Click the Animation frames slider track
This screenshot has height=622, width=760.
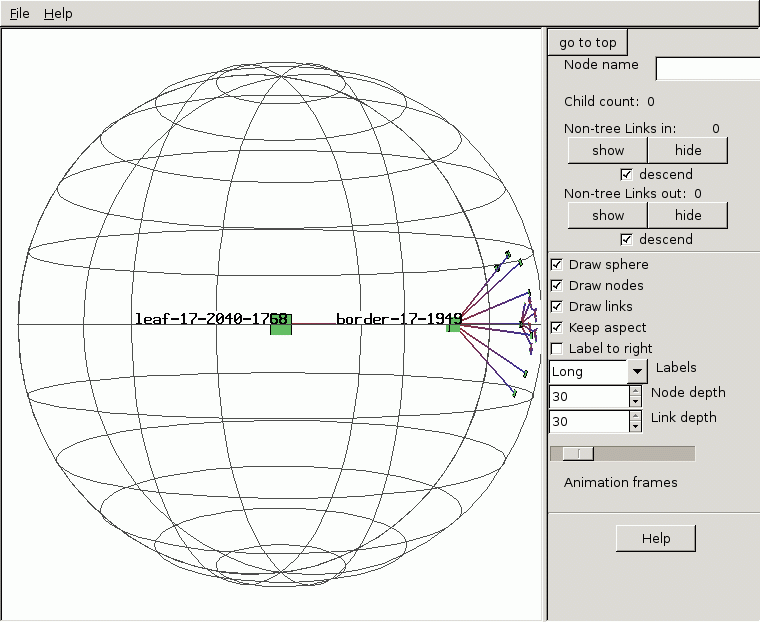pos(622,454)
